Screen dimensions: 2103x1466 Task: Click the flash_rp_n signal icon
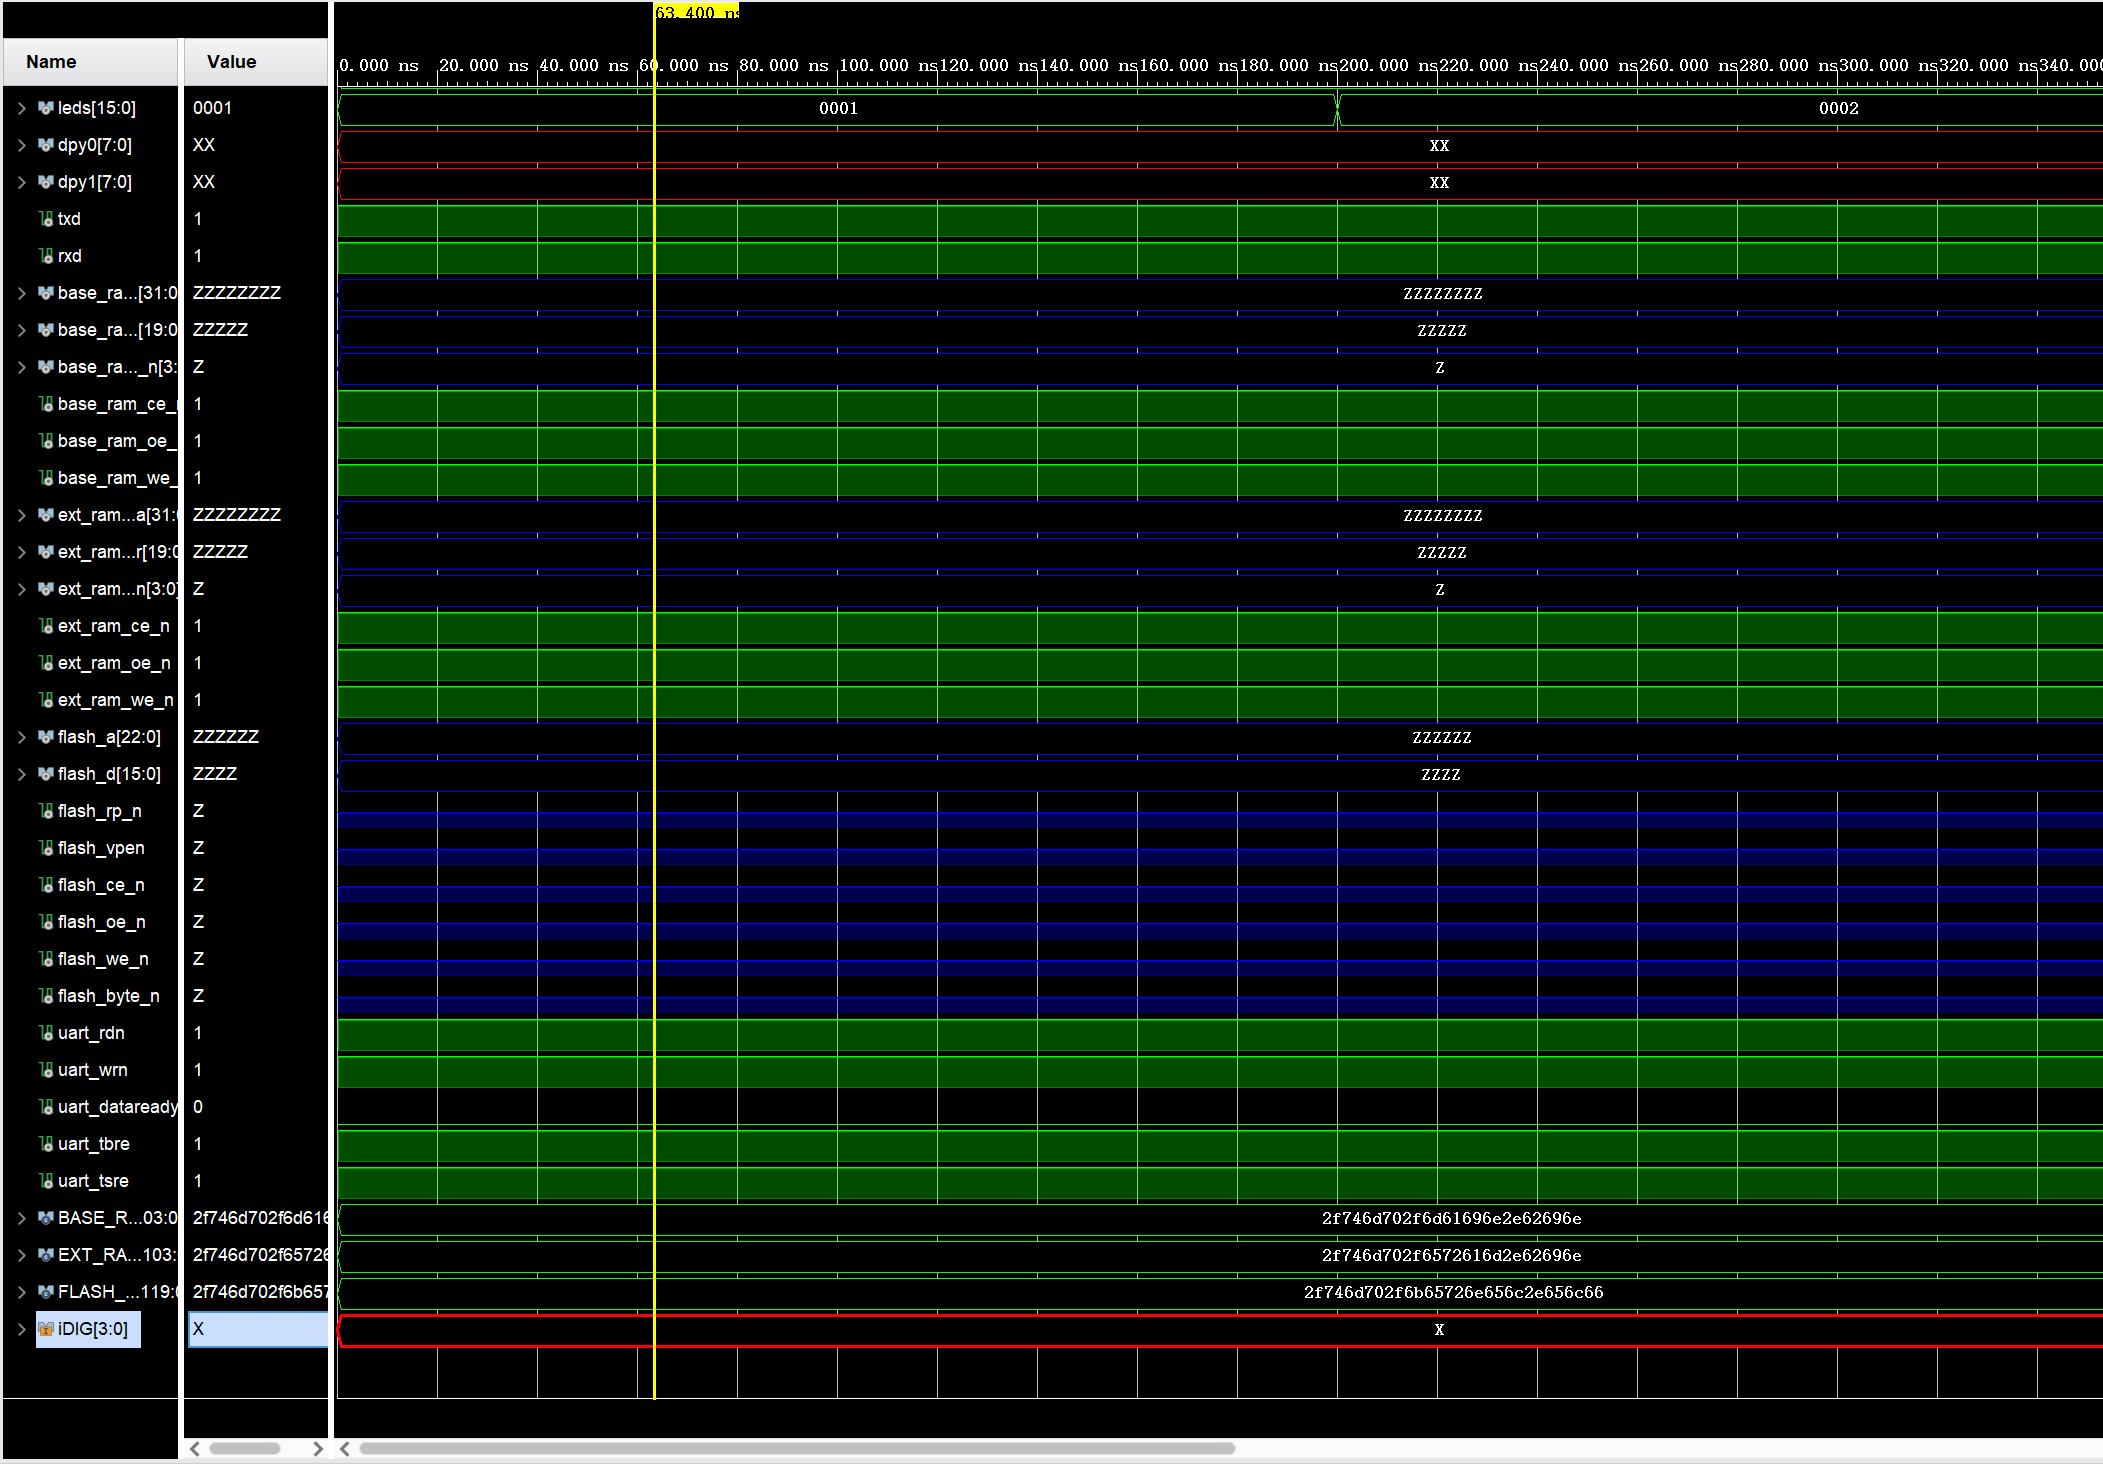46,811
